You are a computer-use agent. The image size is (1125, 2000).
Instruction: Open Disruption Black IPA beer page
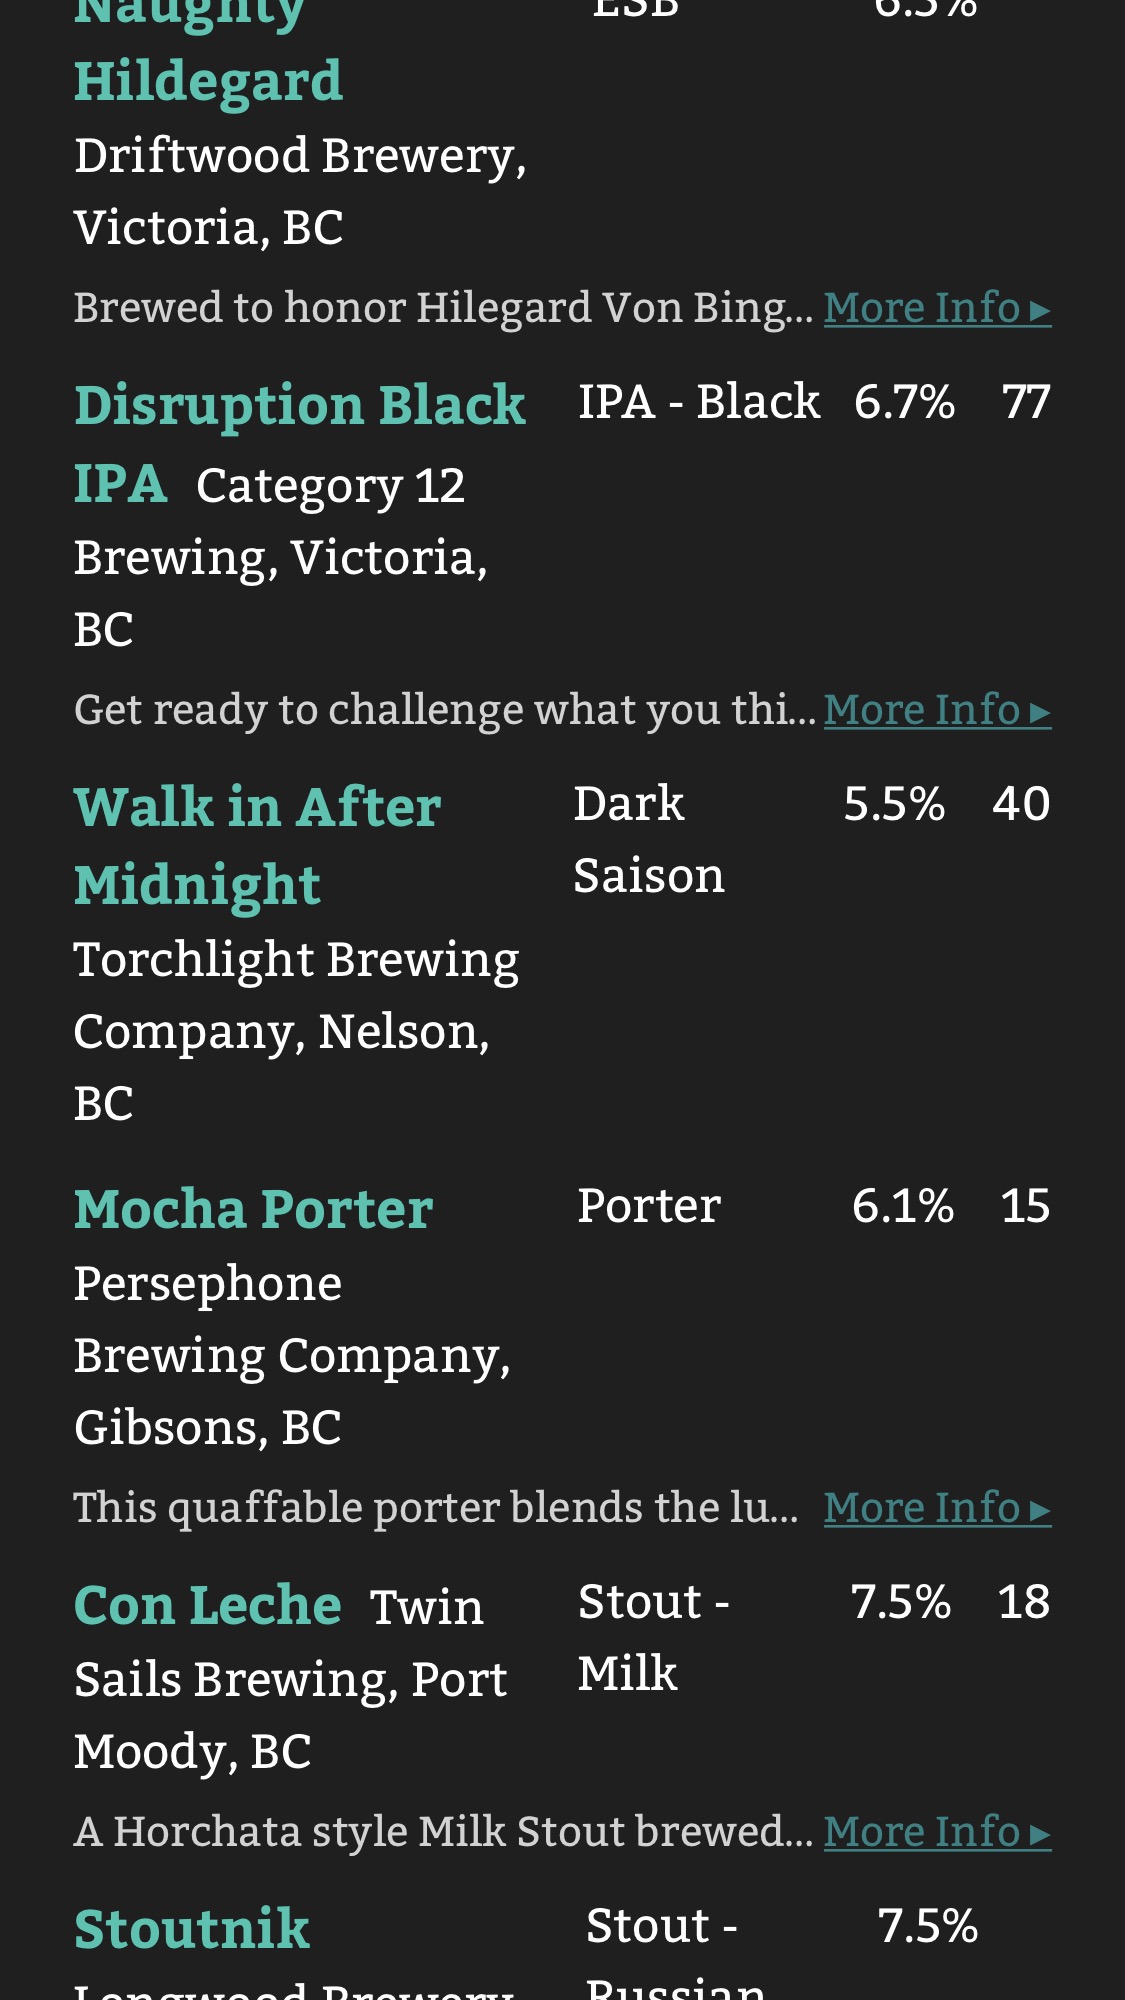[x=299, y=406]
